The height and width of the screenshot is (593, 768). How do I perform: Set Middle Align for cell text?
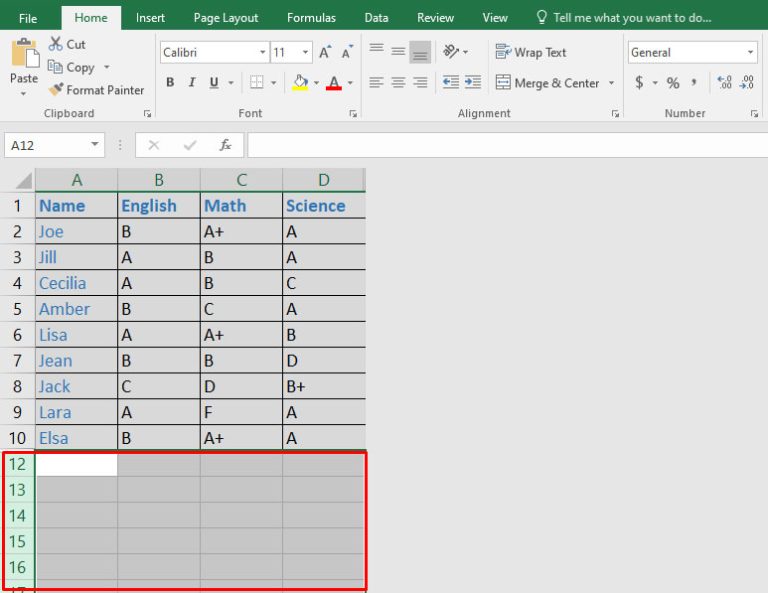coord(398,51)
